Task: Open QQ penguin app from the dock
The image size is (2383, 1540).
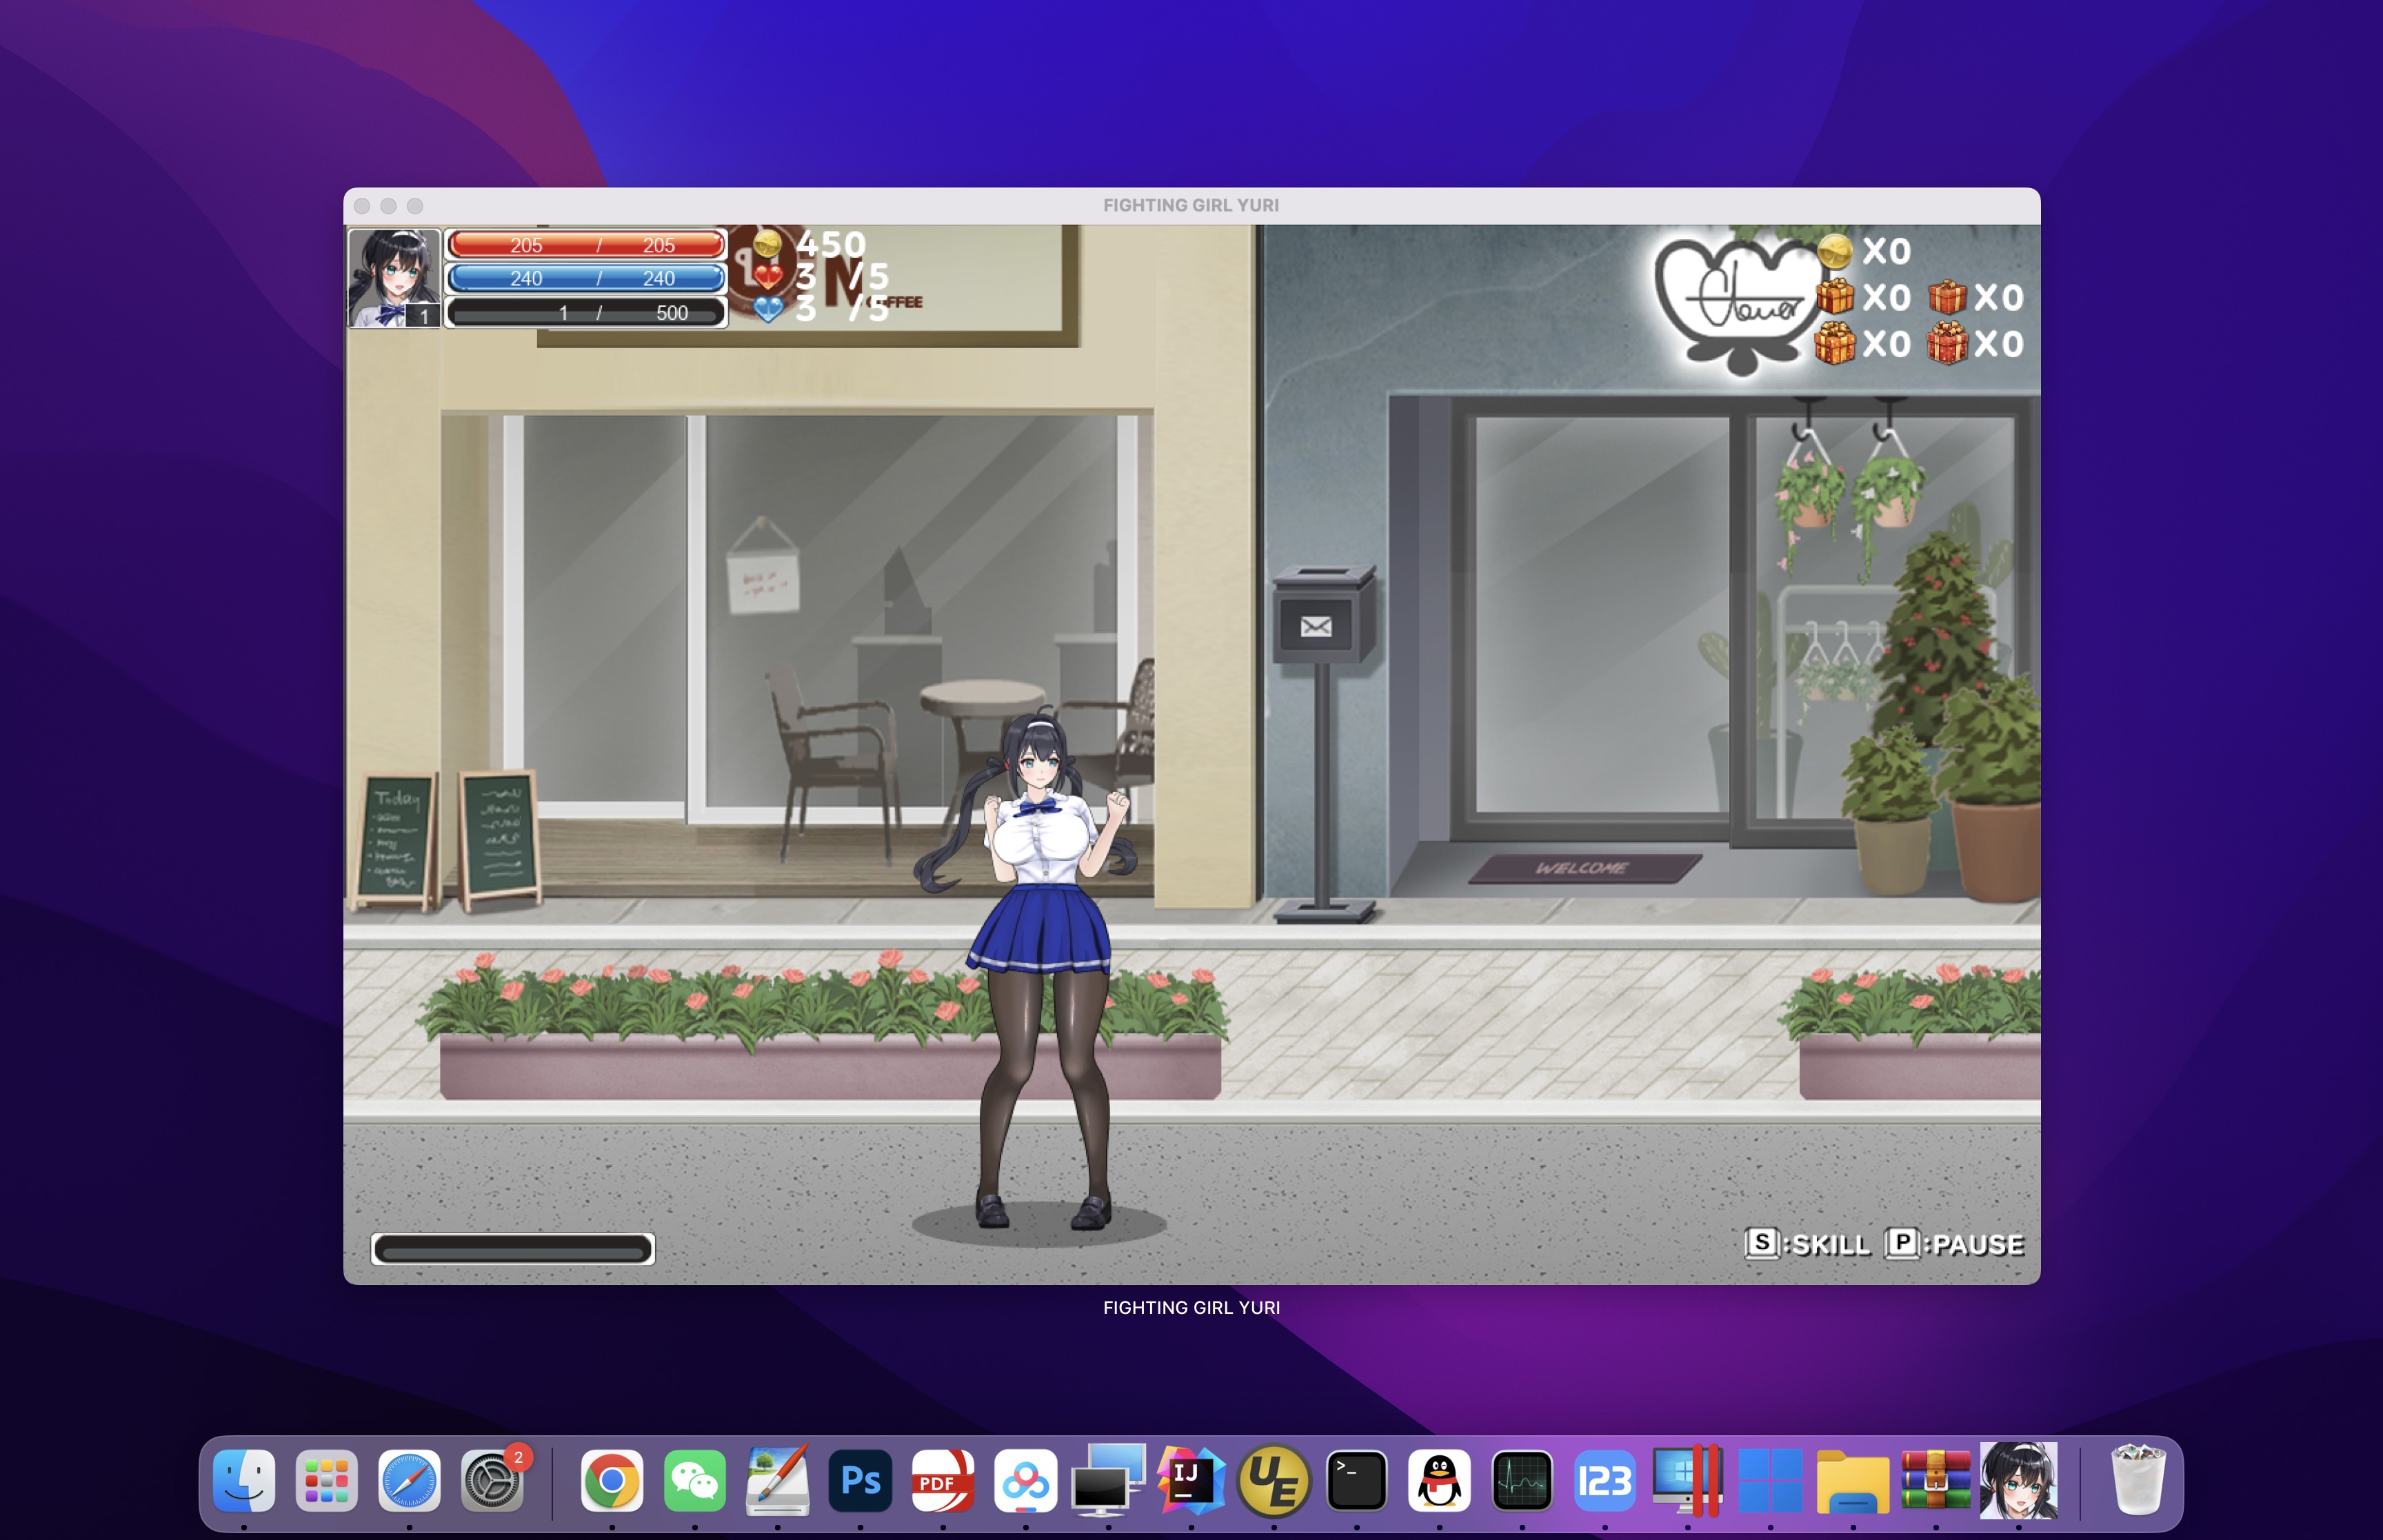Action: tap(1439, 1480)
